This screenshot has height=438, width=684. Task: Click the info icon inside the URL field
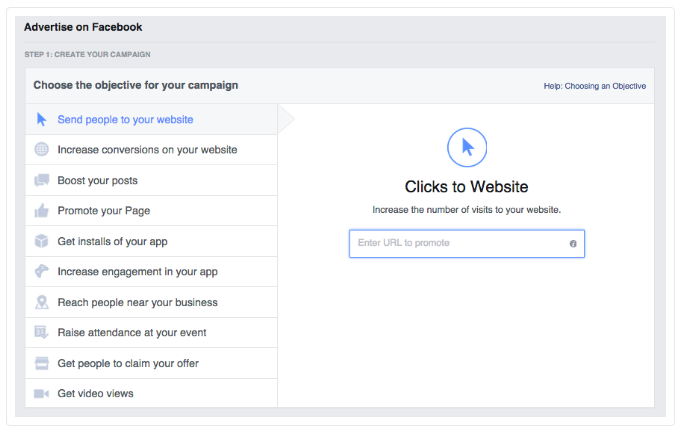coord(573,244)
